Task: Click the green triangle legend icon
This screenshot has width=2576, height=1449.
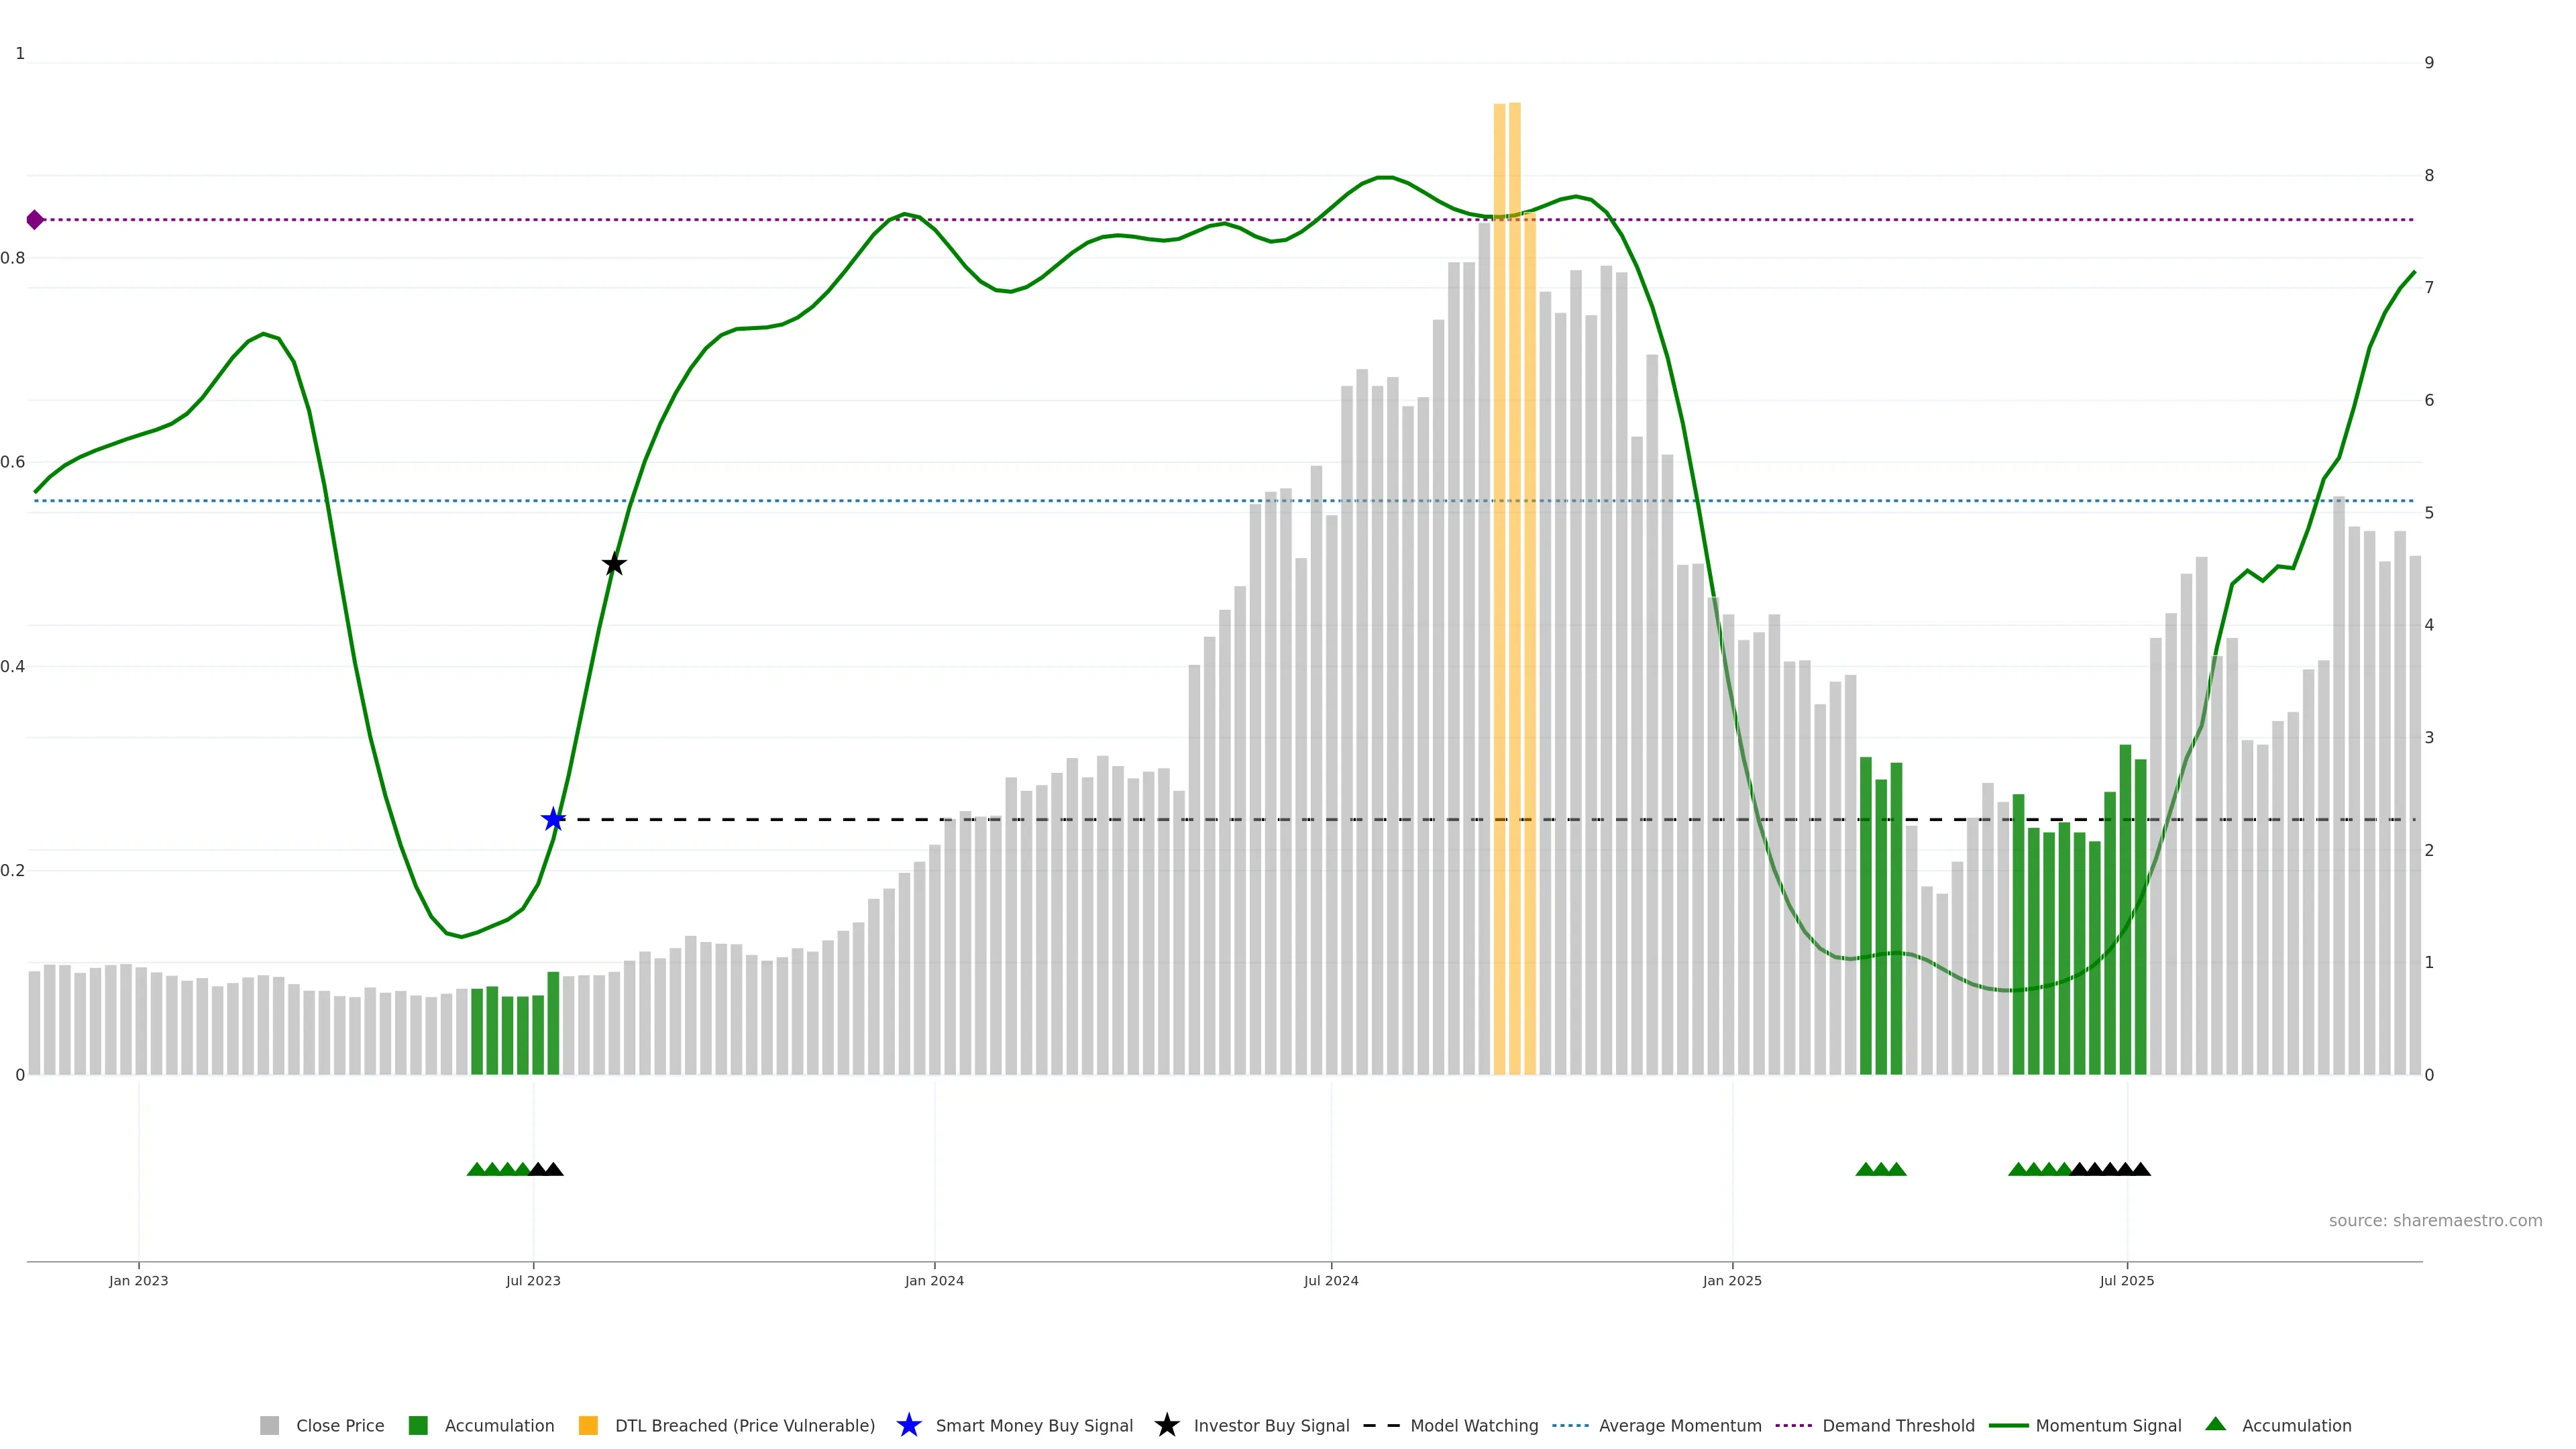Action: pyautogui.click(x=2215, y=1424)
